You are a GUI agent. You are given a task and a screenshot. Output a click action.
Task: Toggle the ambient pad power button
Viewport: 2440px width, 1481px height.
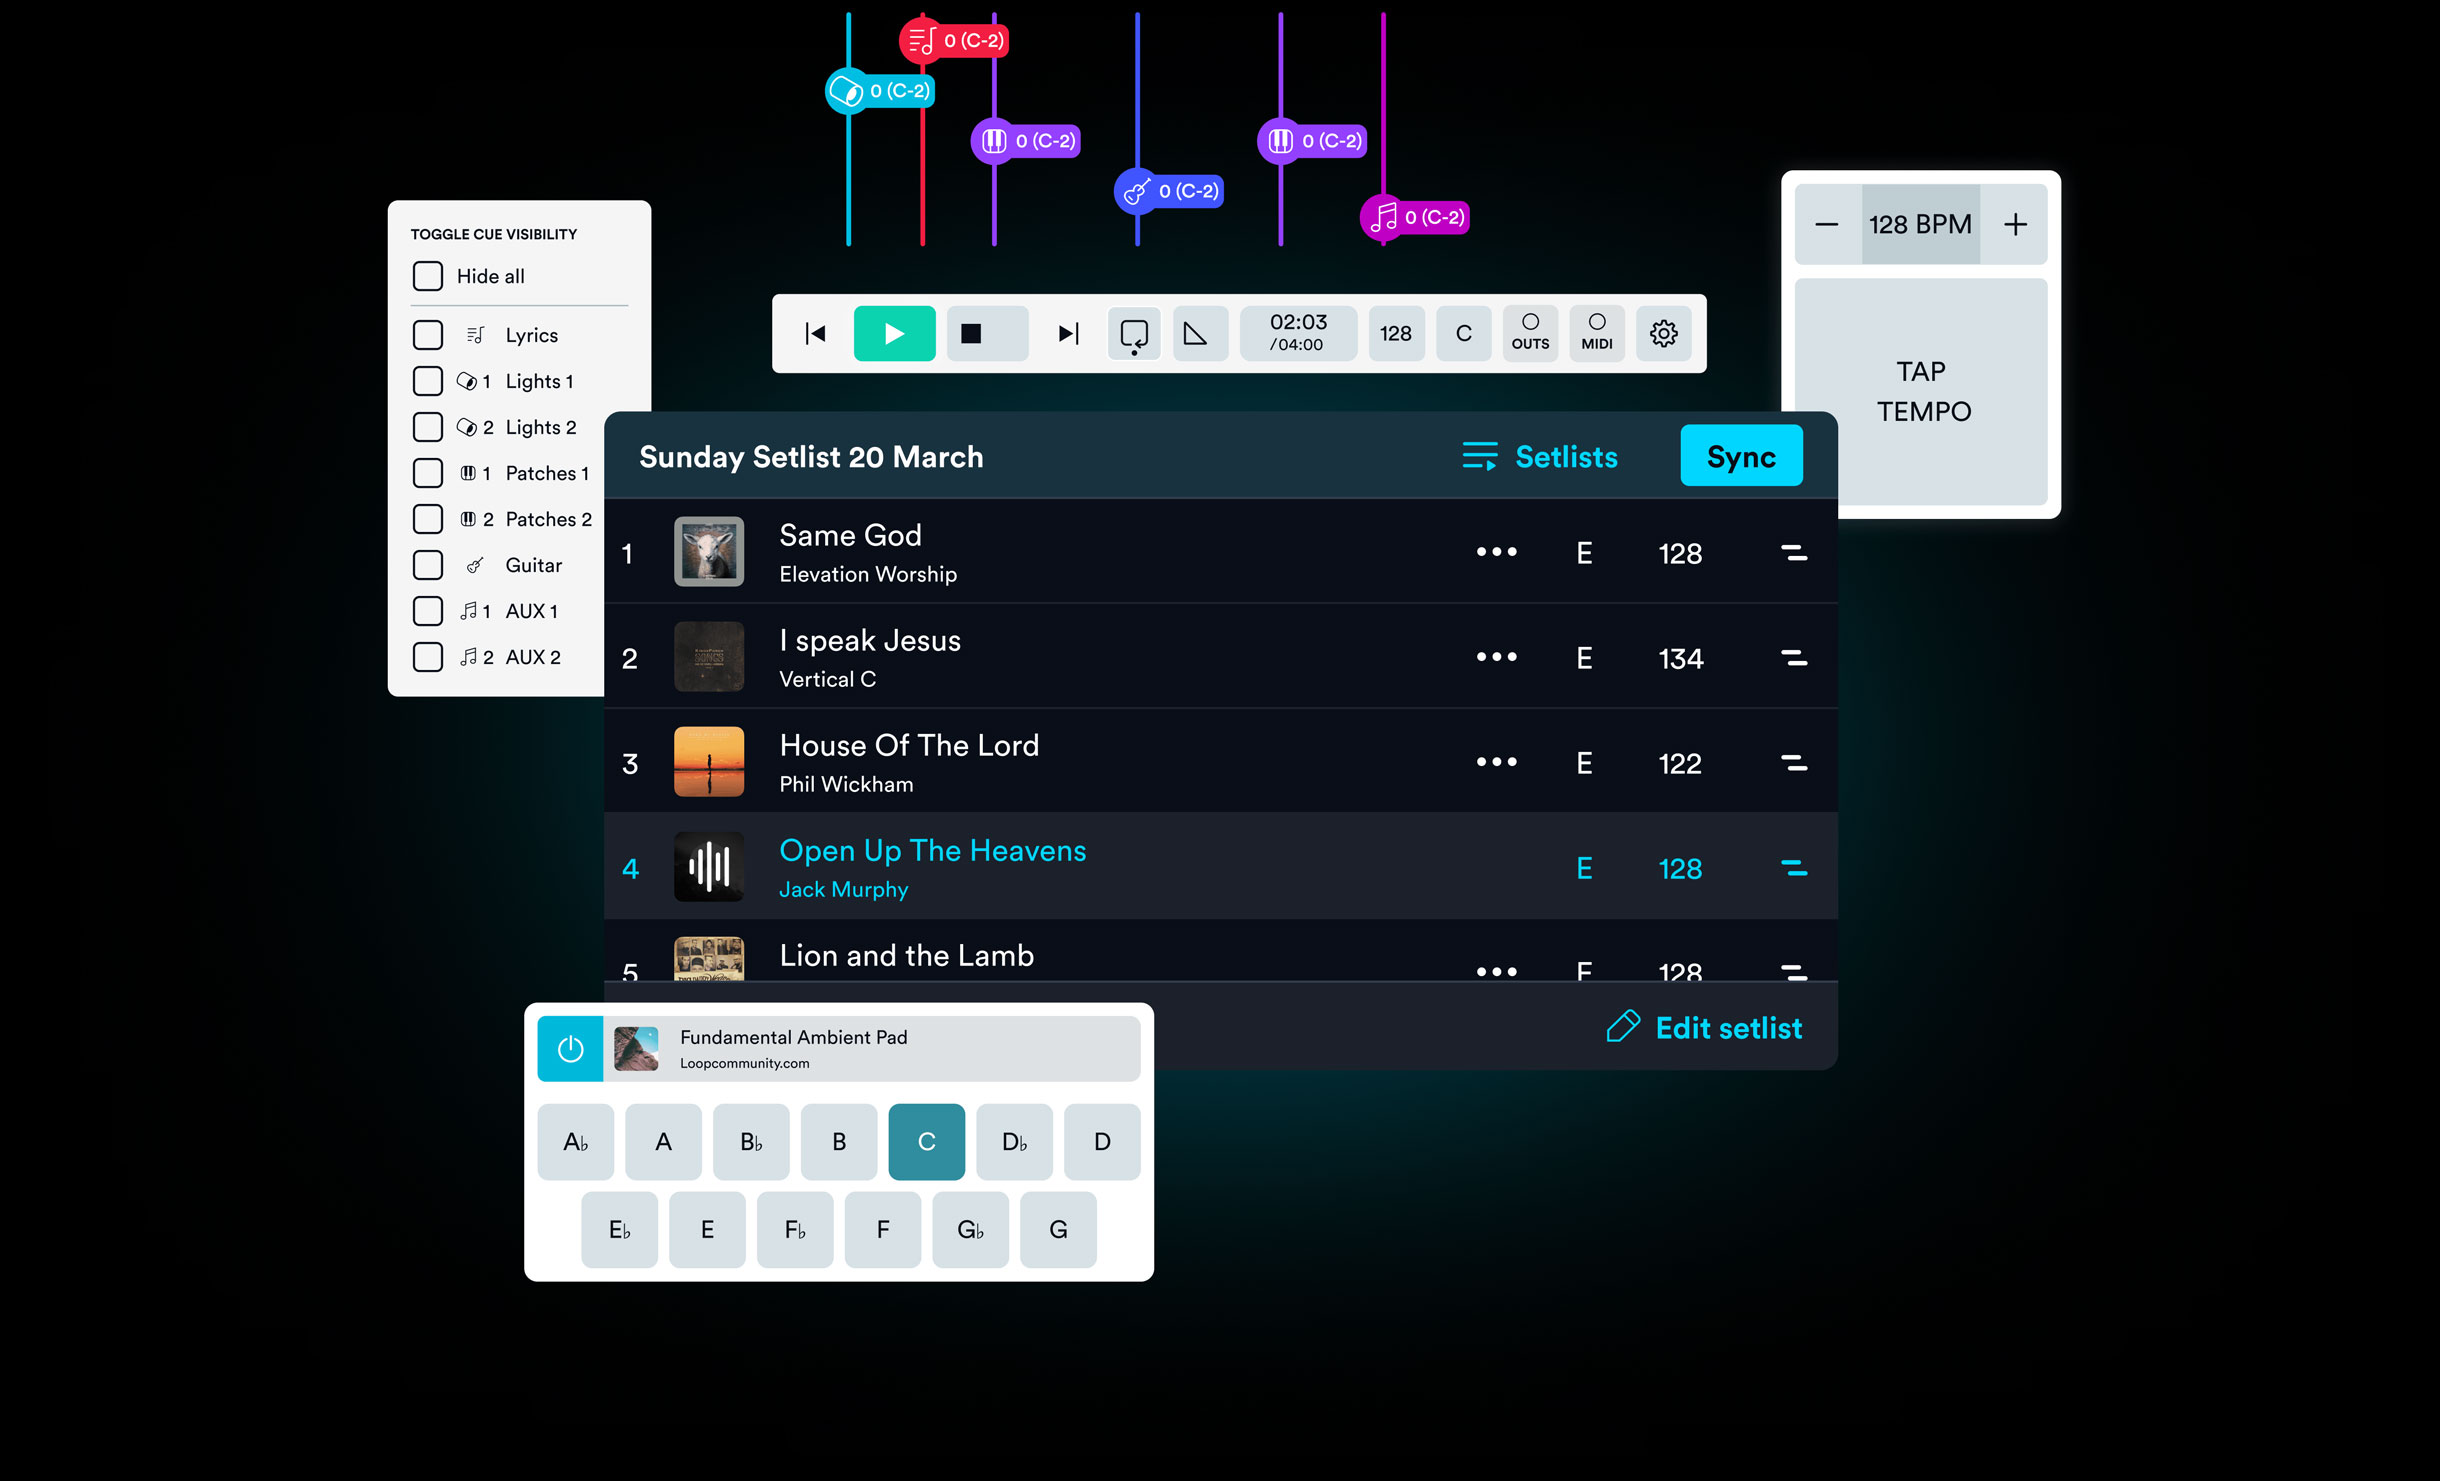[570, 1049]
